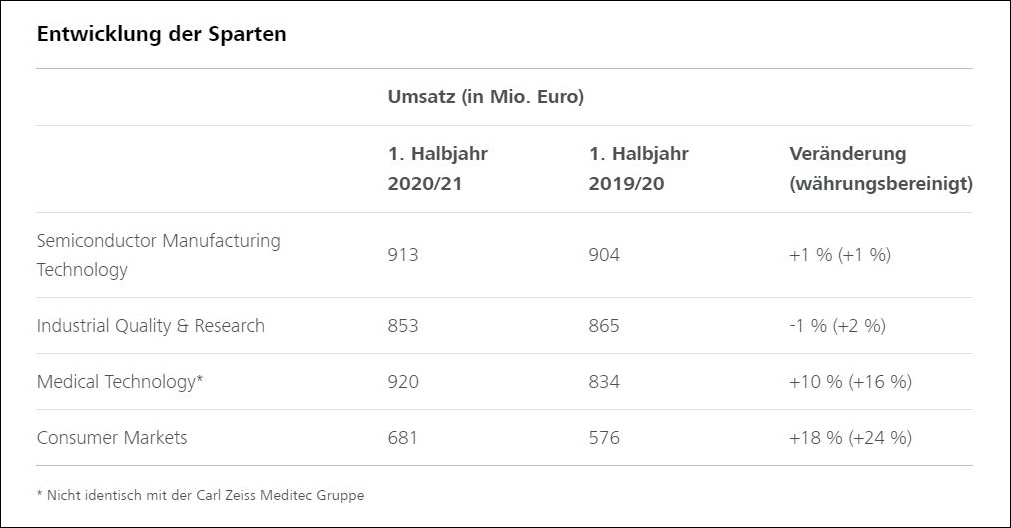The image size is (1011, 528).
Task: Select the 904 revenue cell
Action: pyautogui.click(x=604, y=255)
